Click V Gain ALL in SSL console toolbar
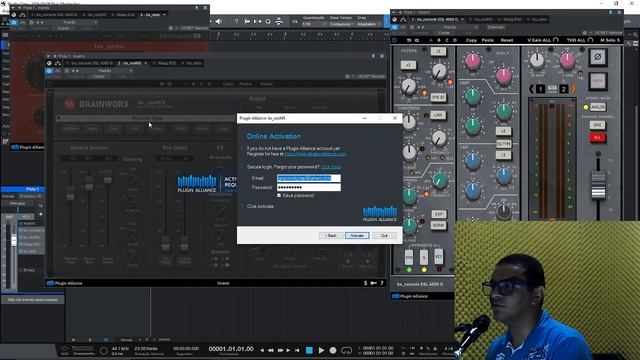 coord(543,40)
